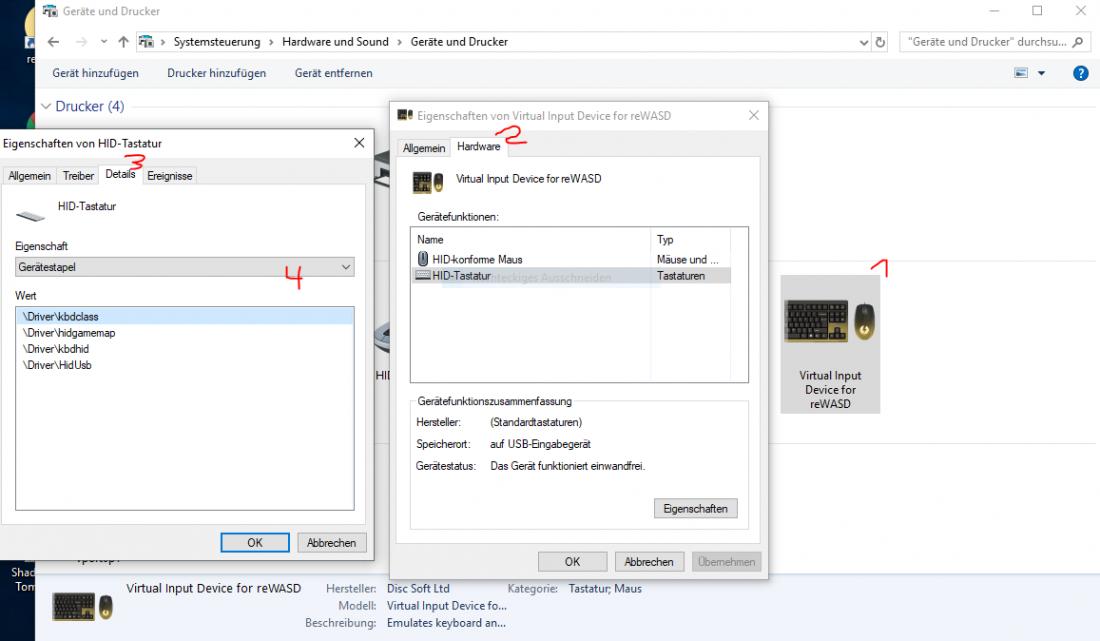The image size is (1100, 641).
Task: Collapse the Drucker (4) group
Action: click(x=46, y=106)
